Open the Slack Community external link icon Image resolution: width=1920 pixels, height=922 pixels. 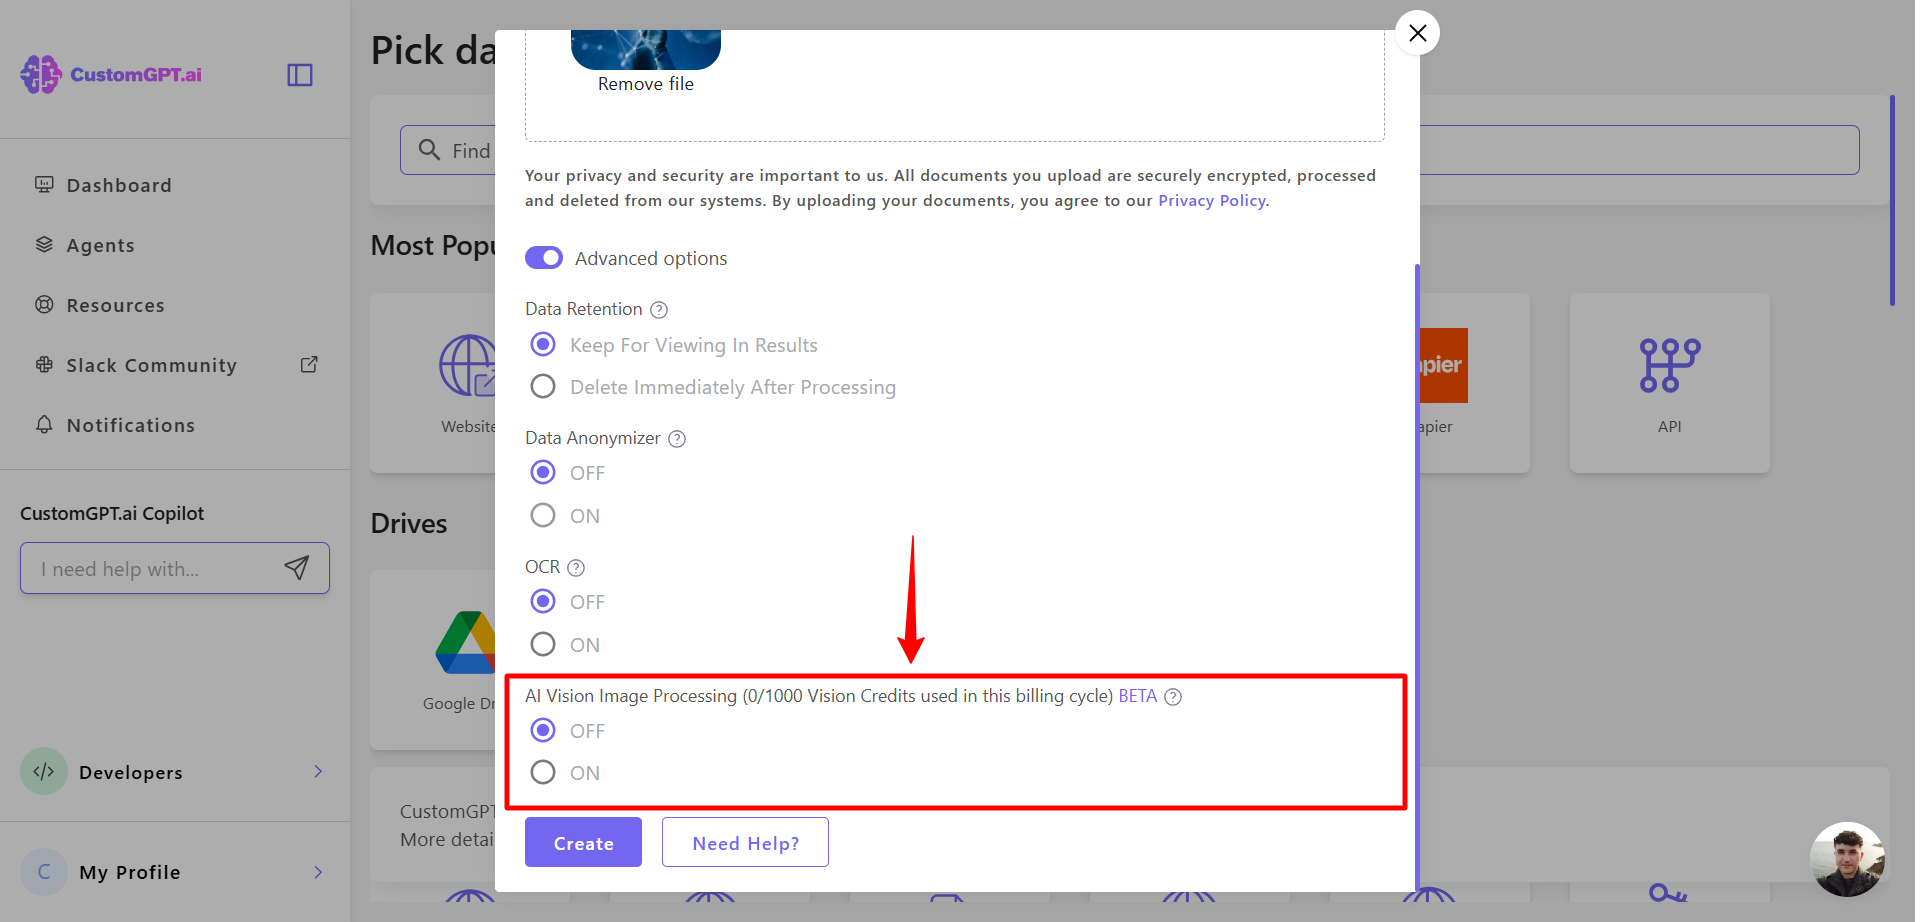[309, 365]
